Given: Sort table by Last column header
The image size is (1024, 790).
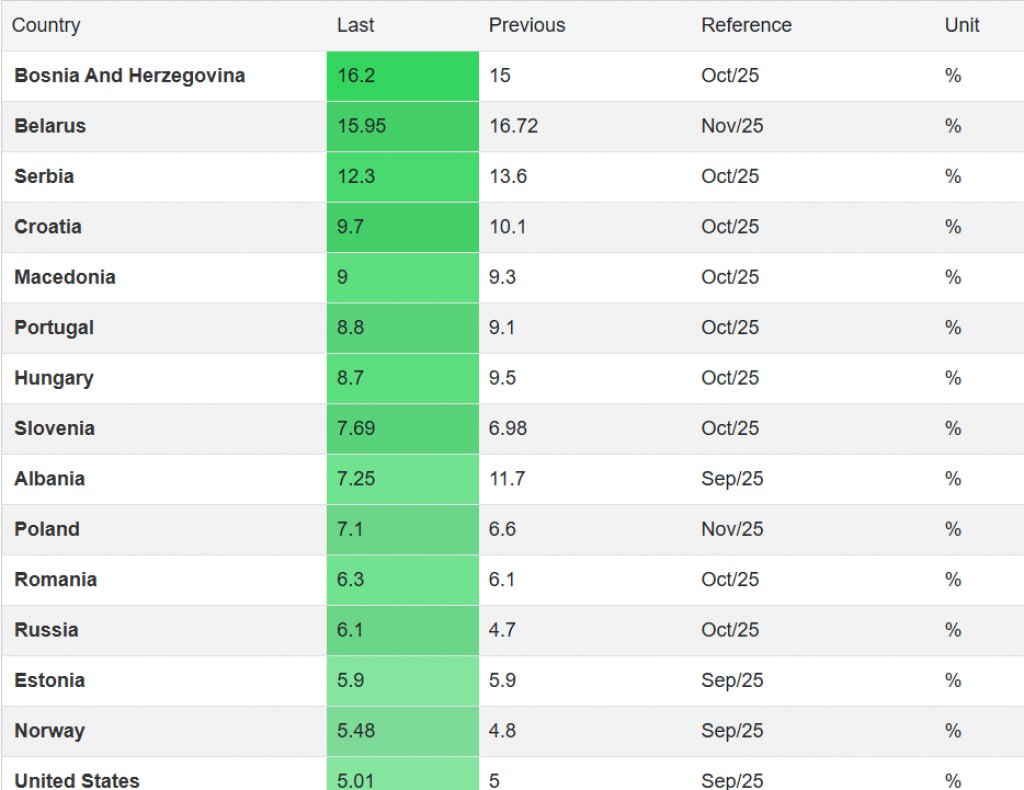Looking at the screenshot, I should coord(355,25).
